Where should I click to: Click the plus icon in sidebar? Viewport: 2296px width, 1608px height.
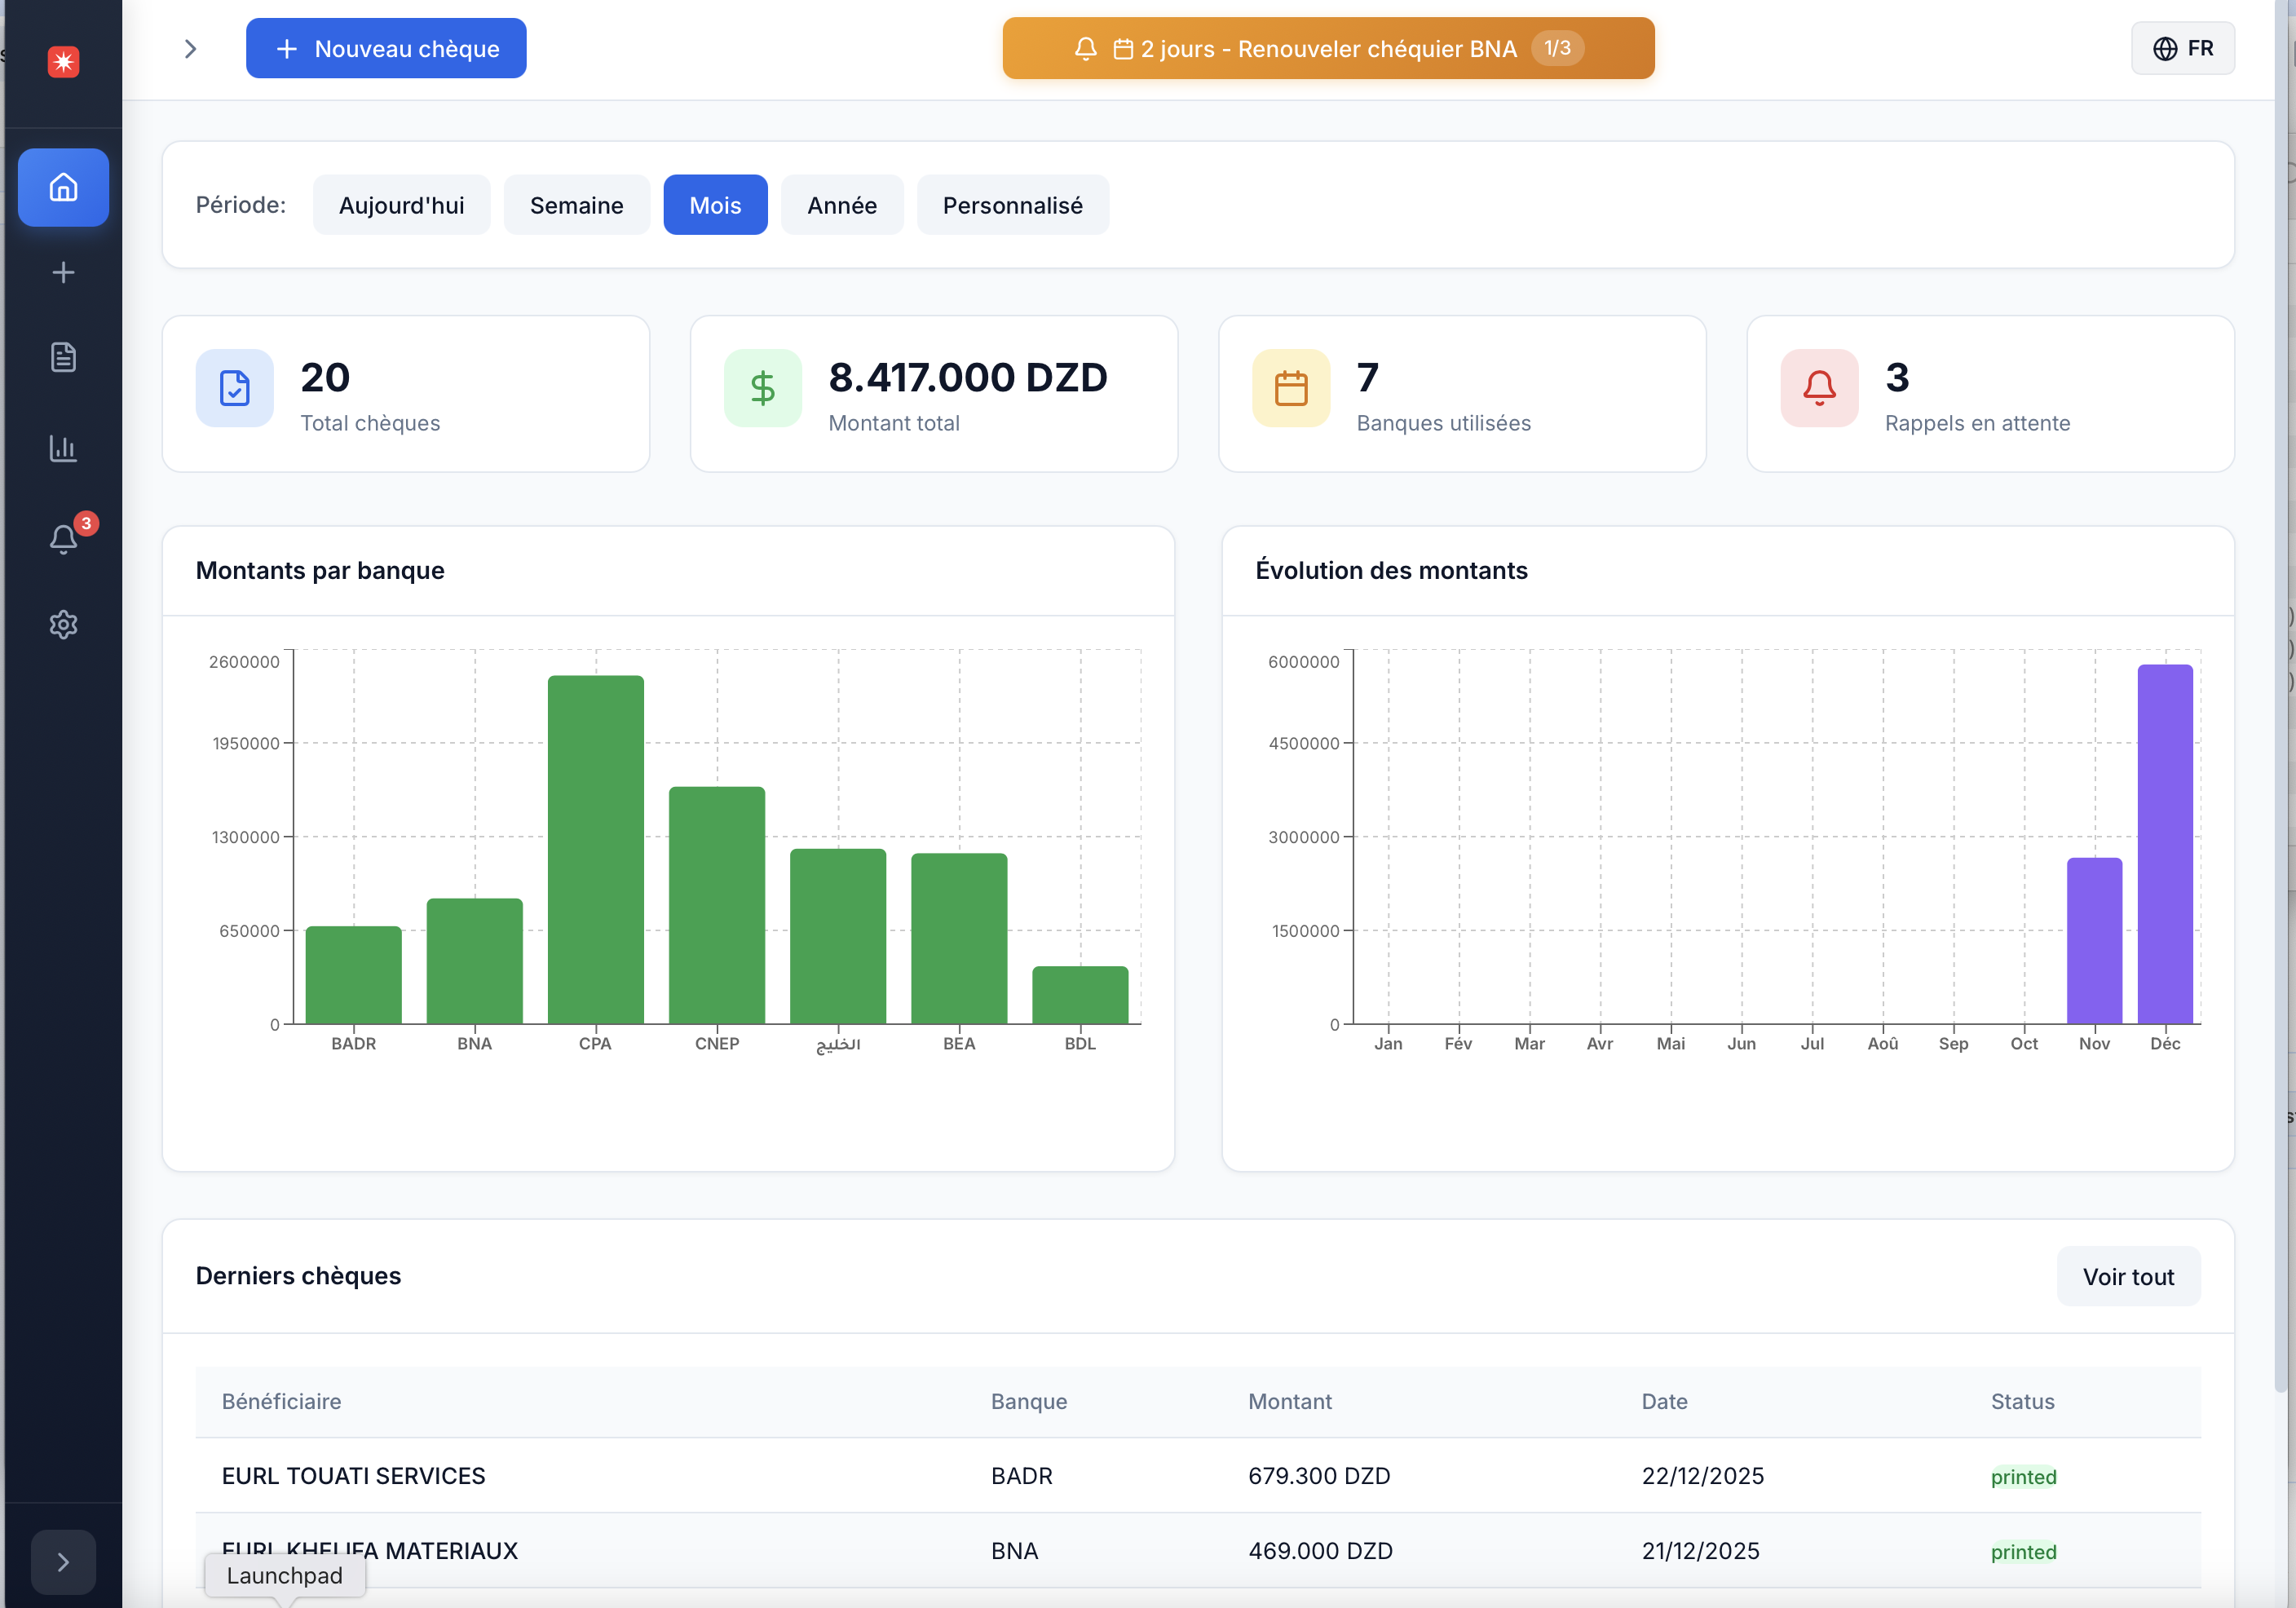pos(63,272)
